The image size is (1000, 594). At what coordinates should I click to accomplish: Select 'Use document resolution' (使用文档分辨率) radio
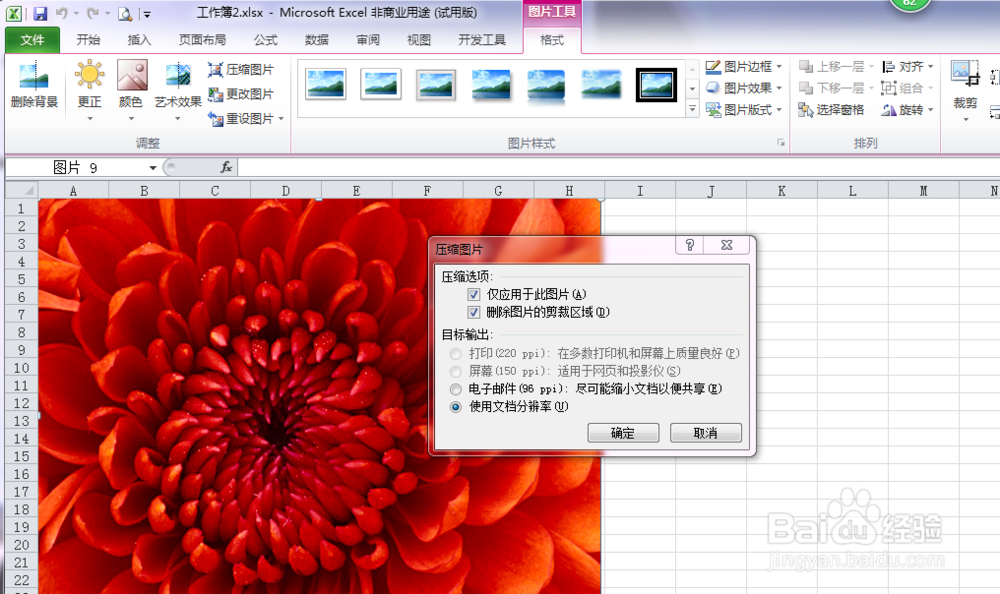coord(455,407)
